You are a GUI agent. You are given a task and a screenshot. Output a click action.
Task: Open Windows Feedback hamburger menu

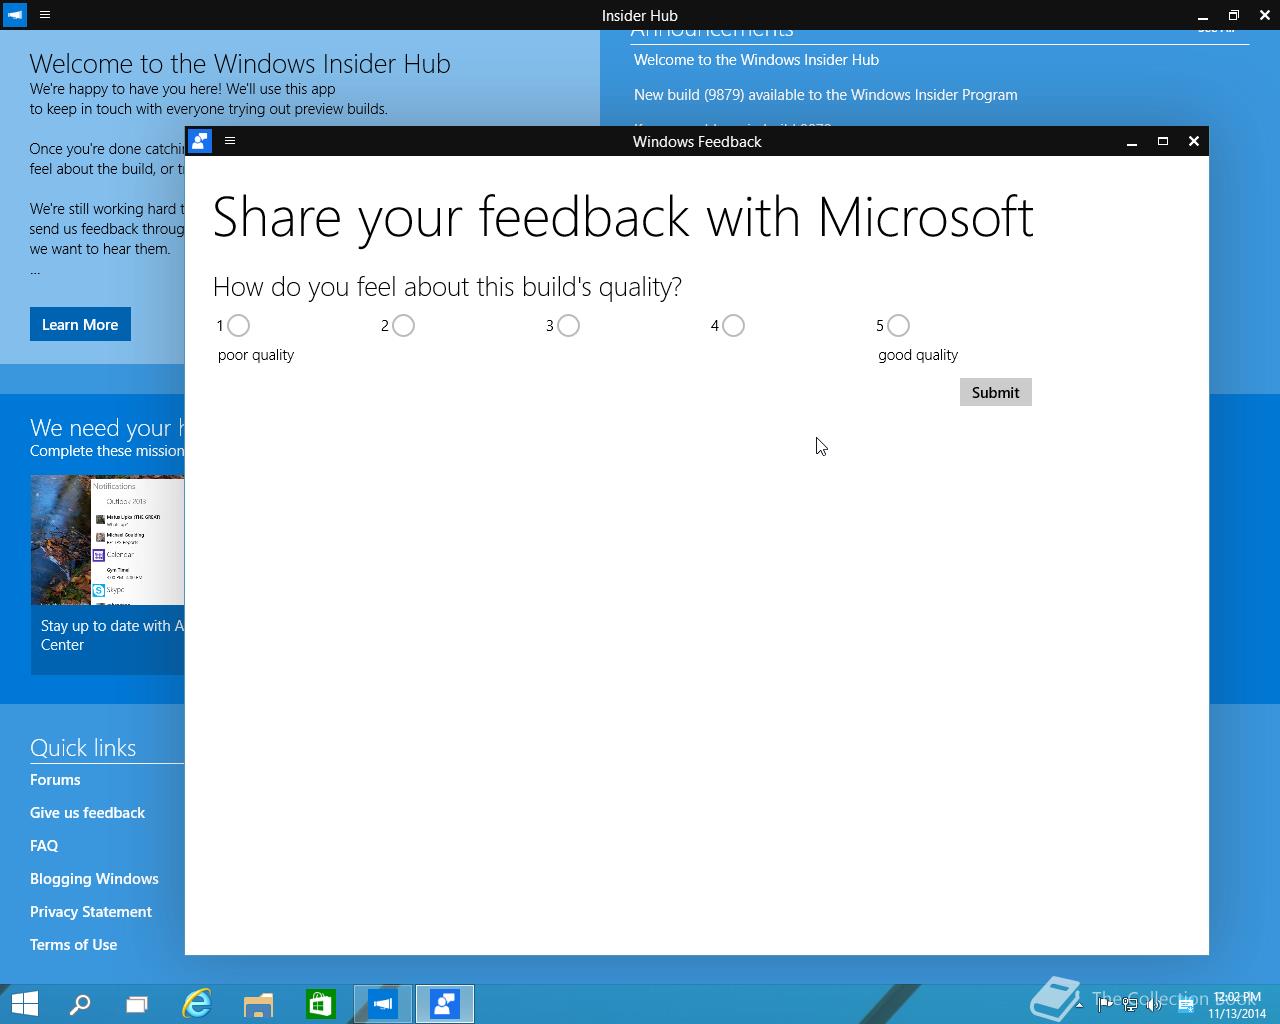(x=230, y=141)
